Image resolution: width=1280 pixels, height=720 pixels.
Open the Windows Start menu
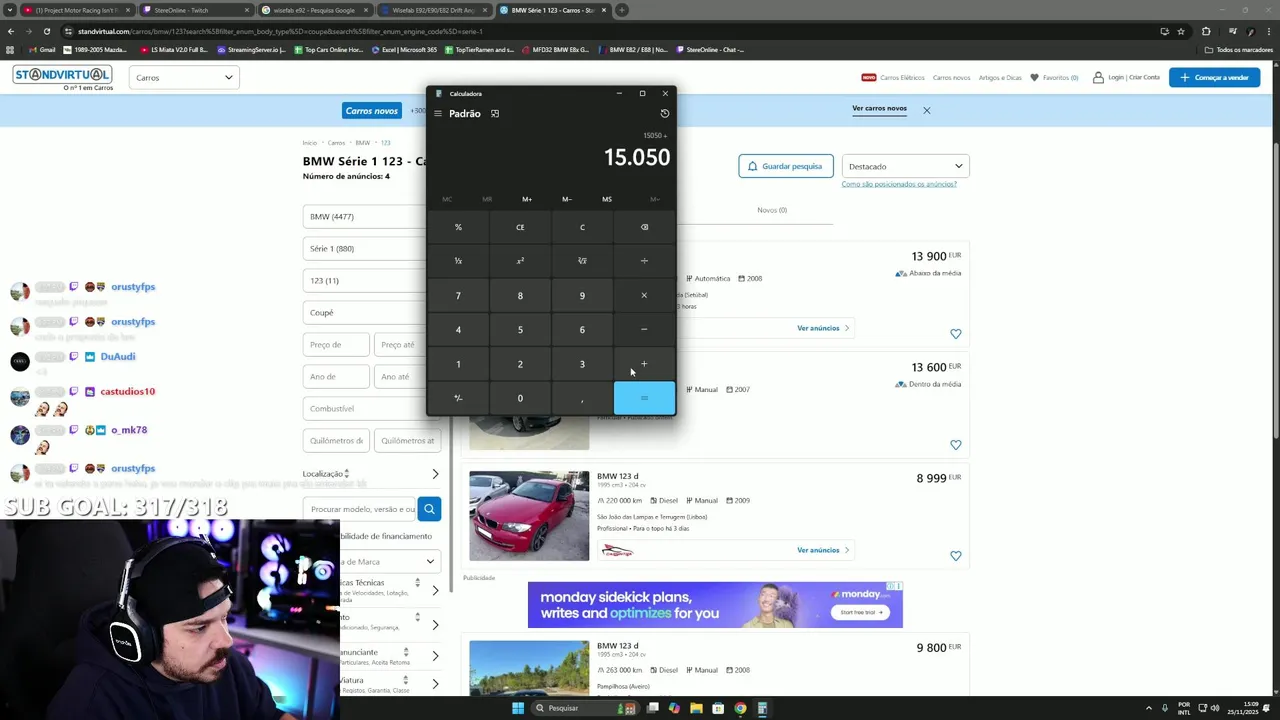[x=518, y=708]
